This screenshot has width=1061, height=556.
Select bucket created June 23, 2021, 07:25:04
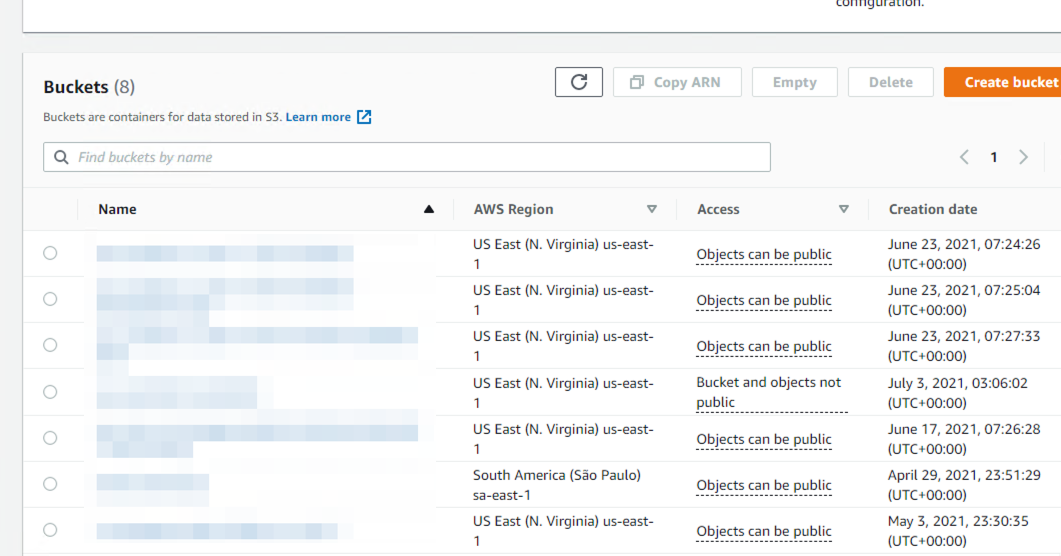(50, 299)
